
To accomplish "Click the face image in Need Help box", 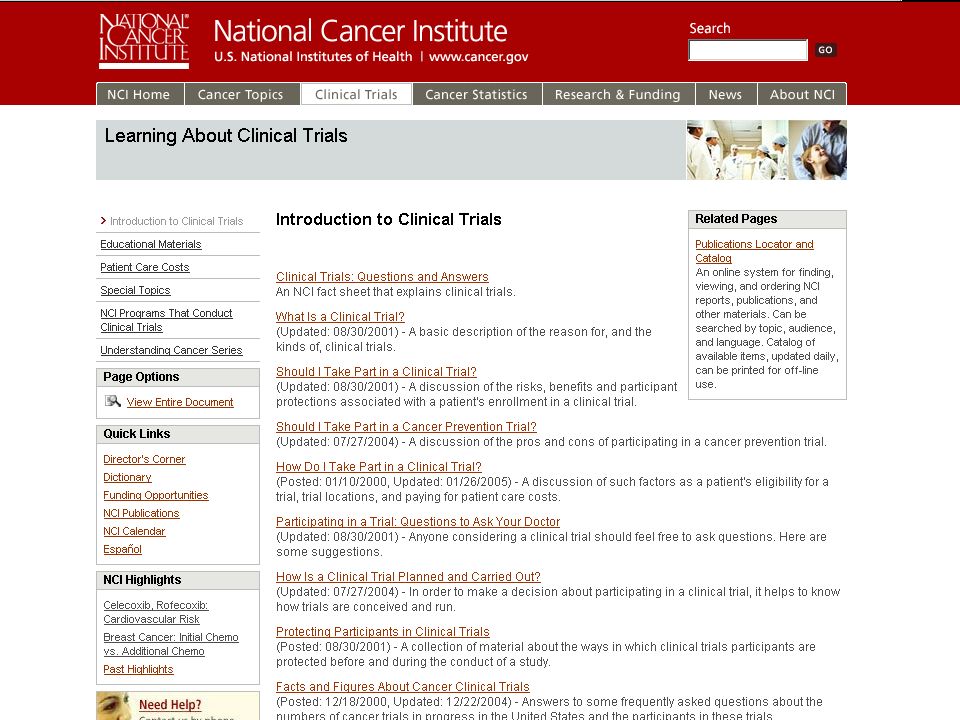I will coord(113,706).
